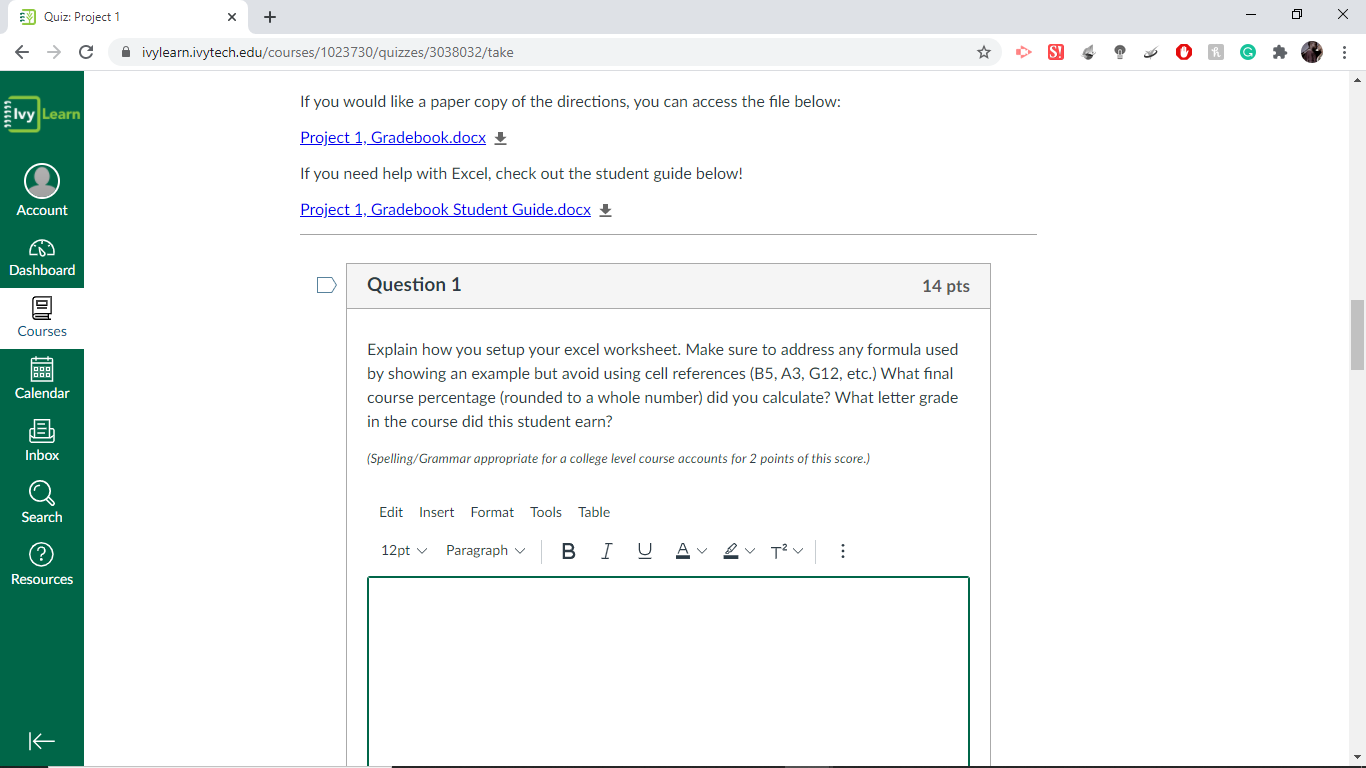Open a new browser tab
The image size is (1366, 768).
tap(270, 17)
